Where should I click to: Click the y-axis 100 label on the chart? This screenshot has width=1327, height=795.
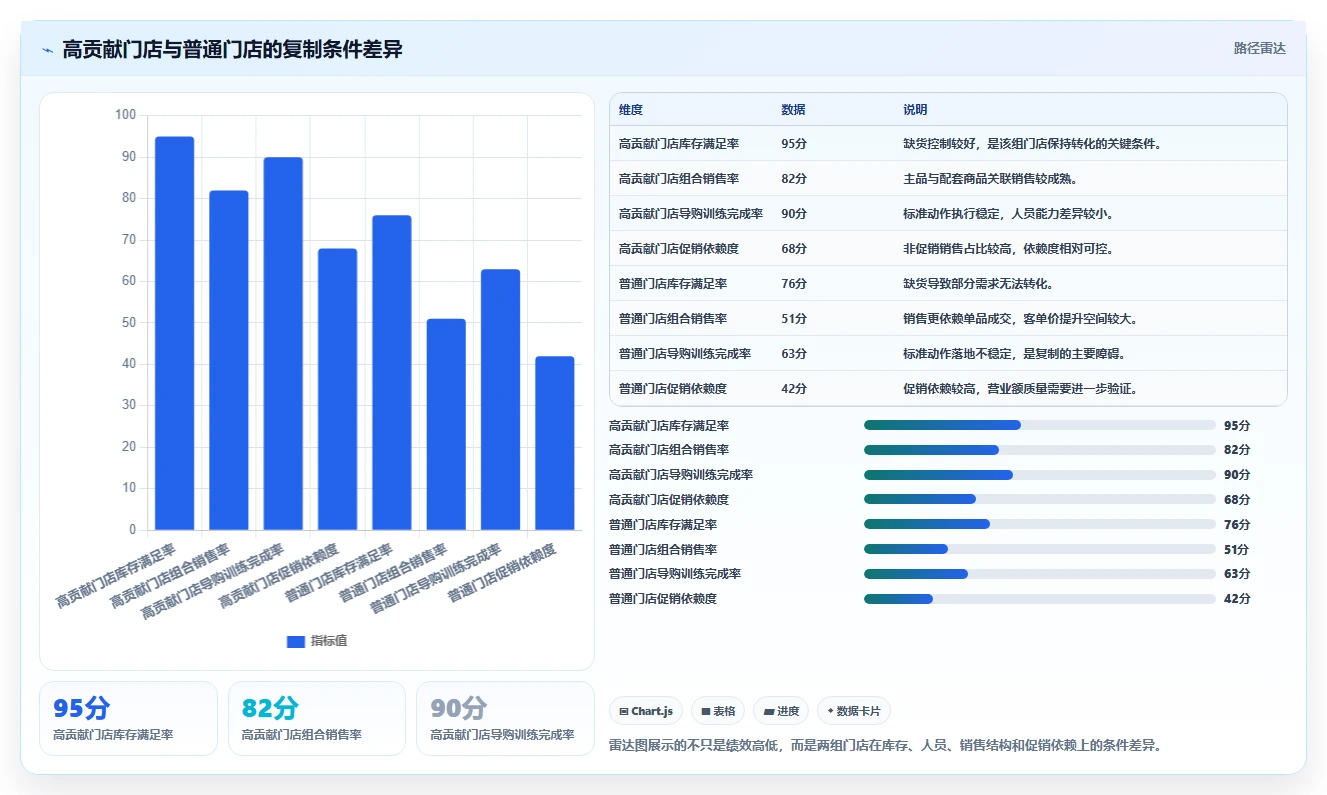pos(125,115)
